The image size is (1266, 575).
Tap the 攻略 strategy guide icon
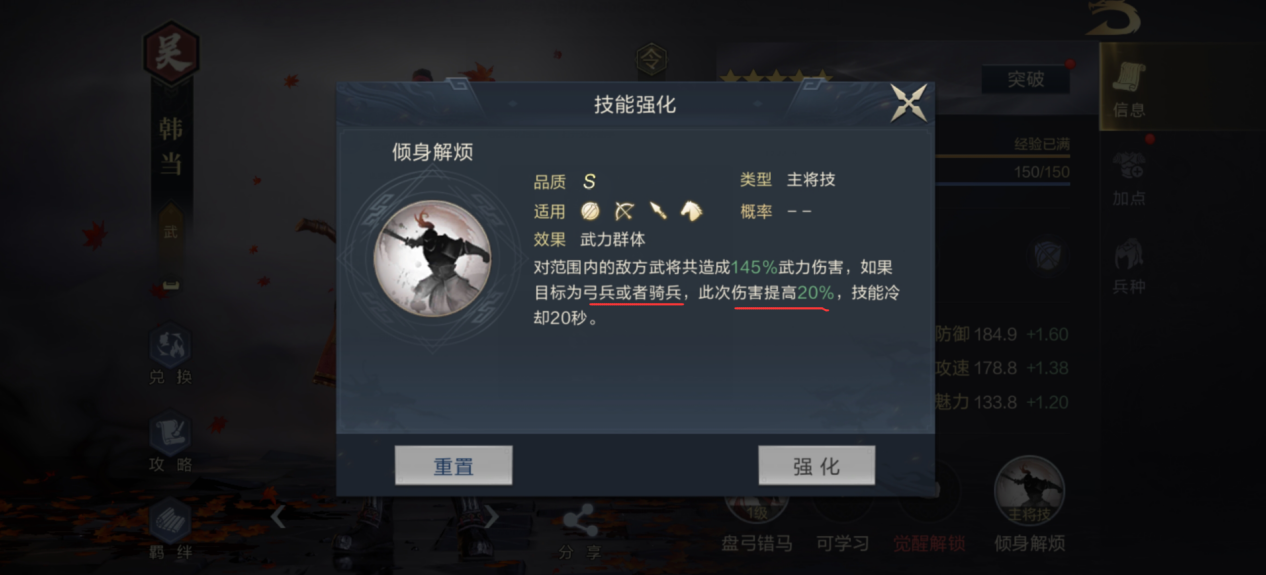[171, 442]
